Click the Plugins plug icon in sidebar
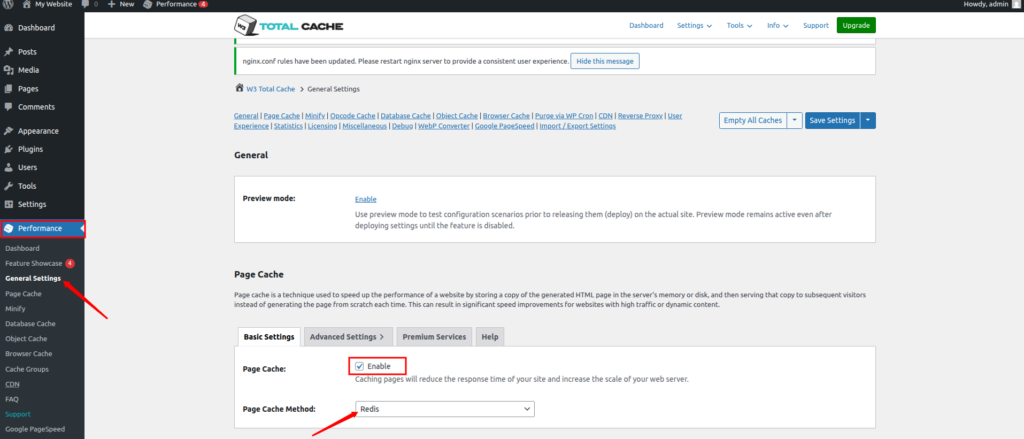 pyautogui.click(x=8, y=149)
